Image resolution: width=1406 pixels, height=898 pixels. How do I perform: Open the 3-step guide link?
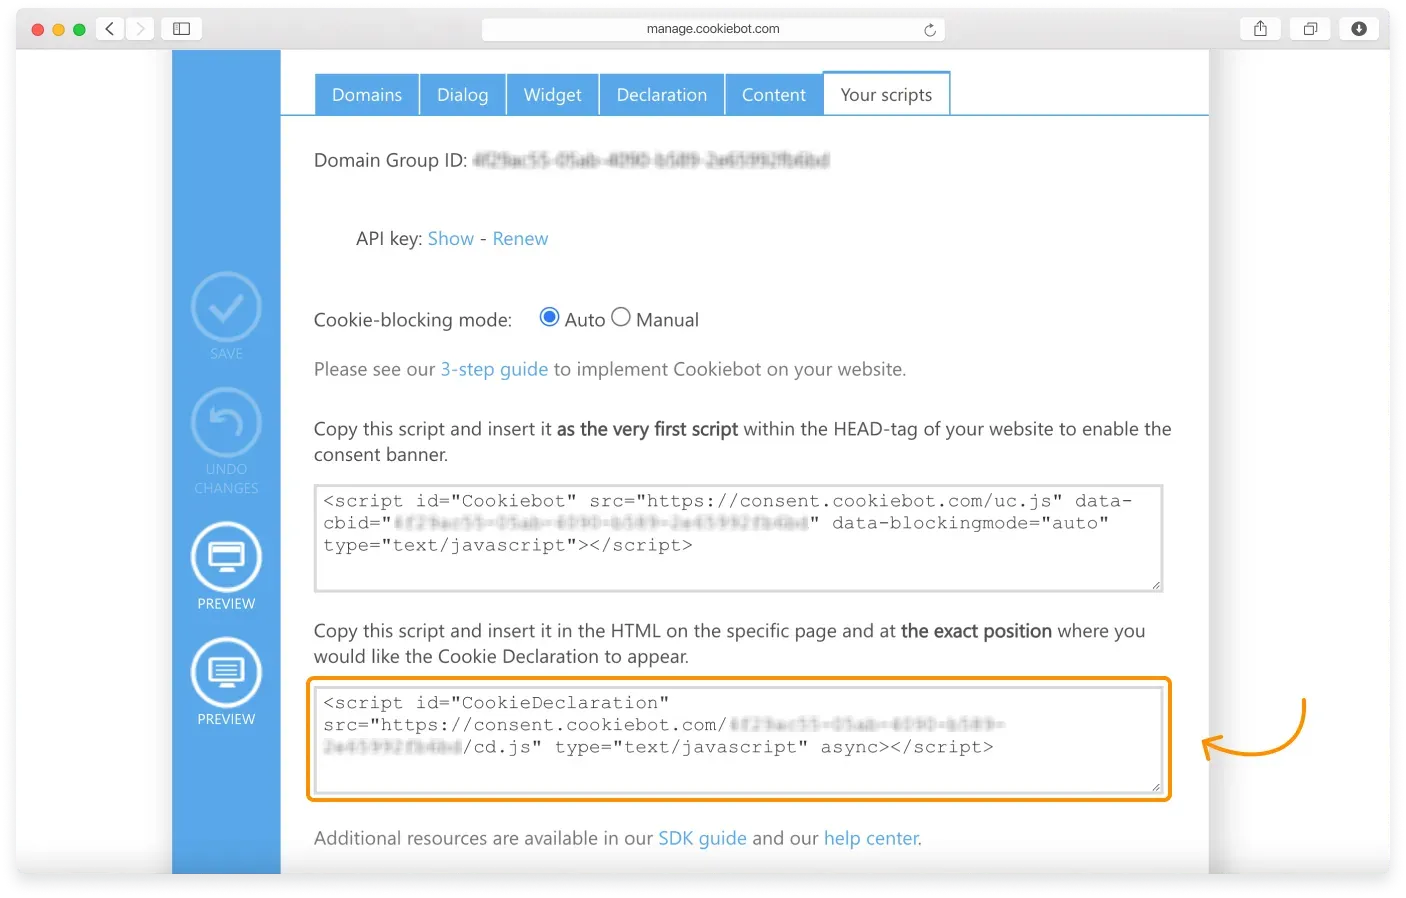494,369
